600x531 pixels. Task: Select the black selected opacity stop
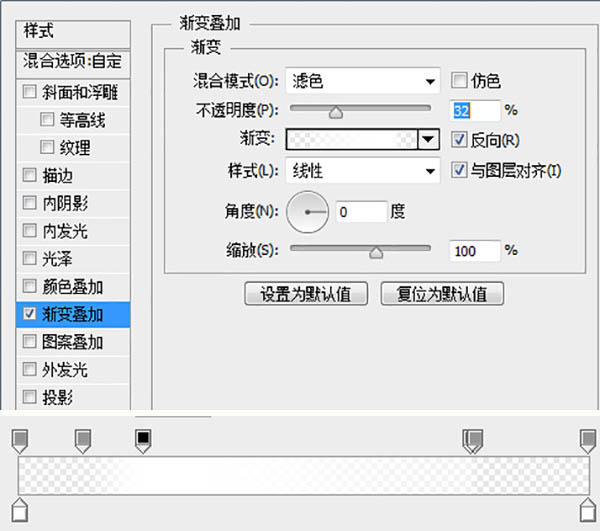[143, 441]
